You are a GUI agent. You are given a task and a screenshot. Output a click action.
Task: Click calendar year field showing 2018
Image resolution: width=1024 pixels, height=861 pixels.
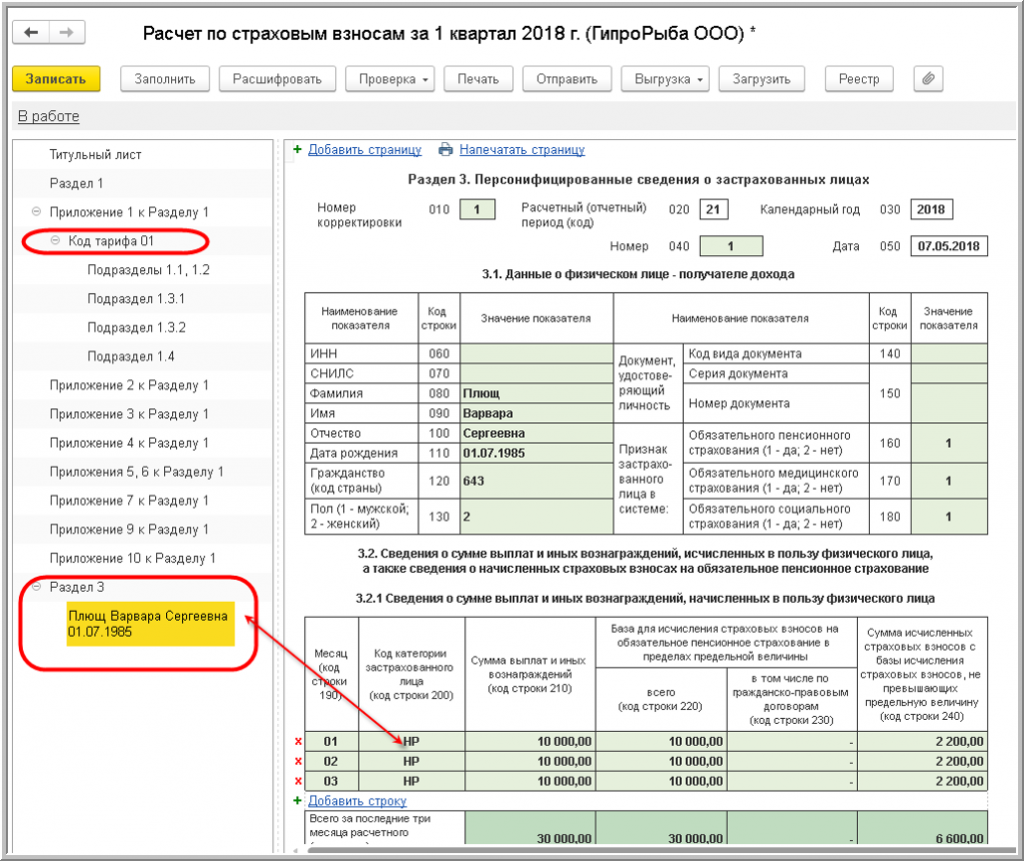[931, 209]
